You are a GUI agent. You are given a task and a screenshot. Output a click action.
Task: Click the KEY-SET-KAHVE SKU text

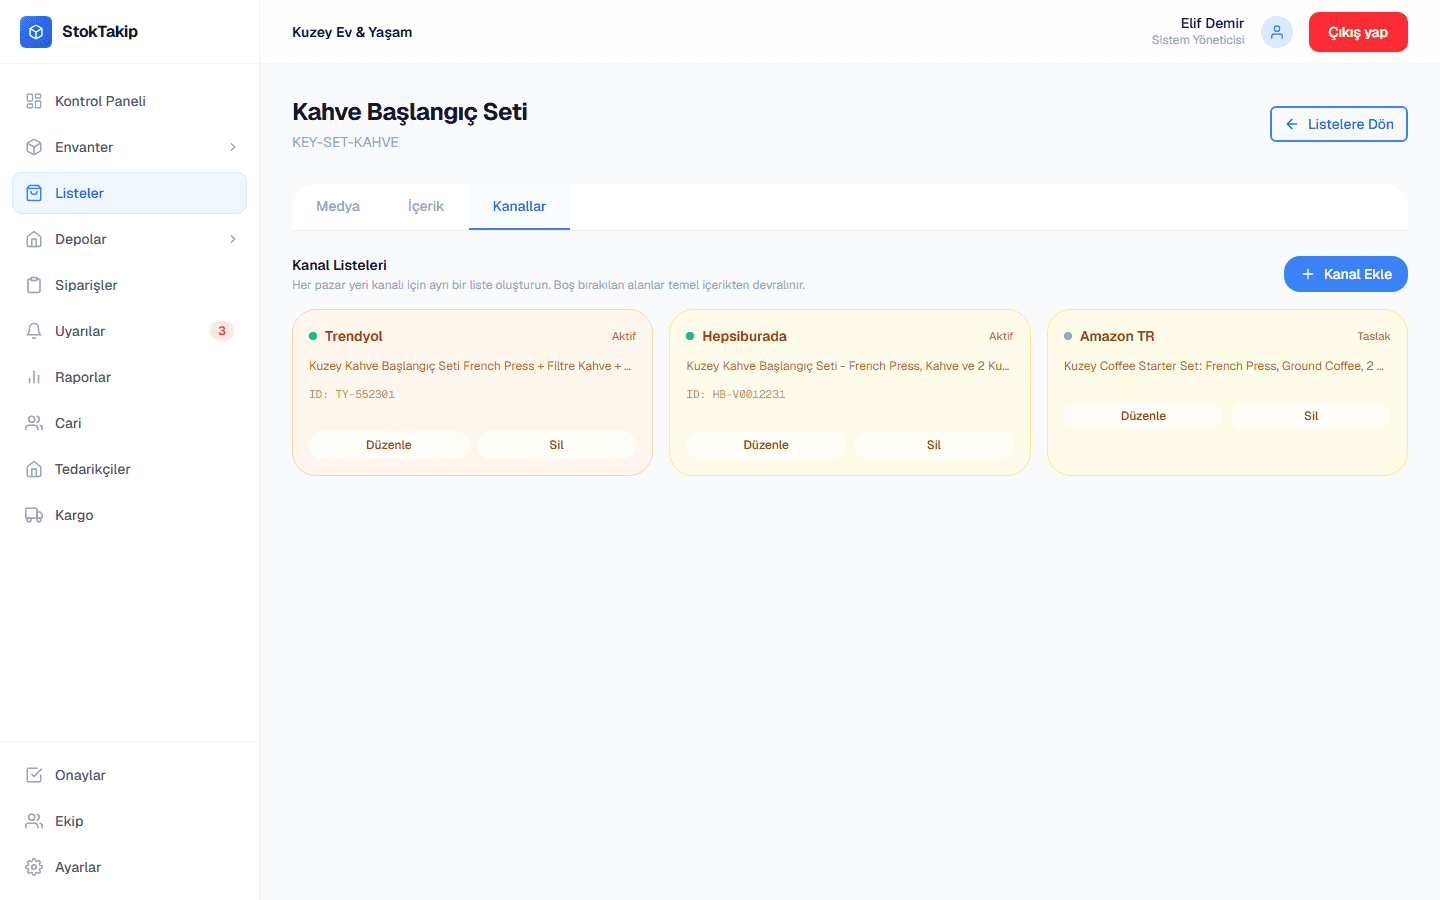[345, 142]
